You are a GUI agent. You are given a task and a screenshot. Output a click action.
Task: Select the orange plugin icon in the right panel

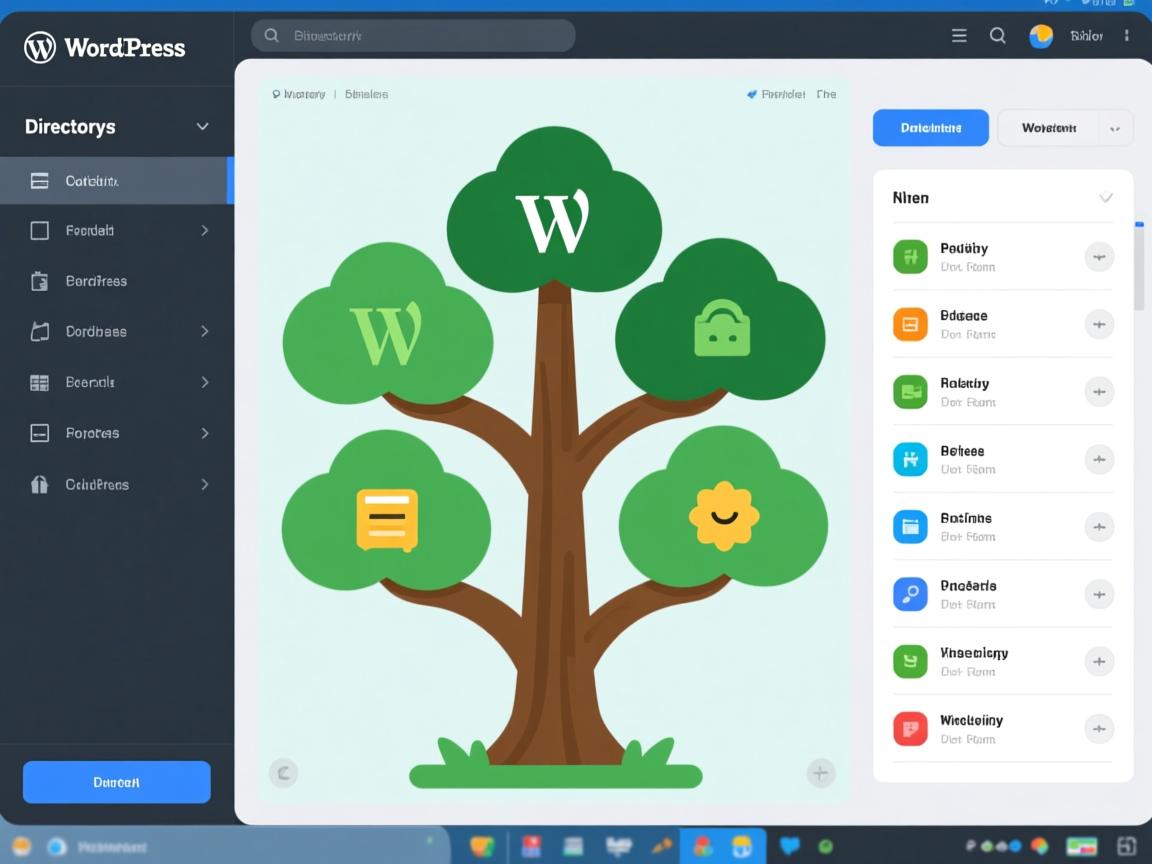point(910,324)
